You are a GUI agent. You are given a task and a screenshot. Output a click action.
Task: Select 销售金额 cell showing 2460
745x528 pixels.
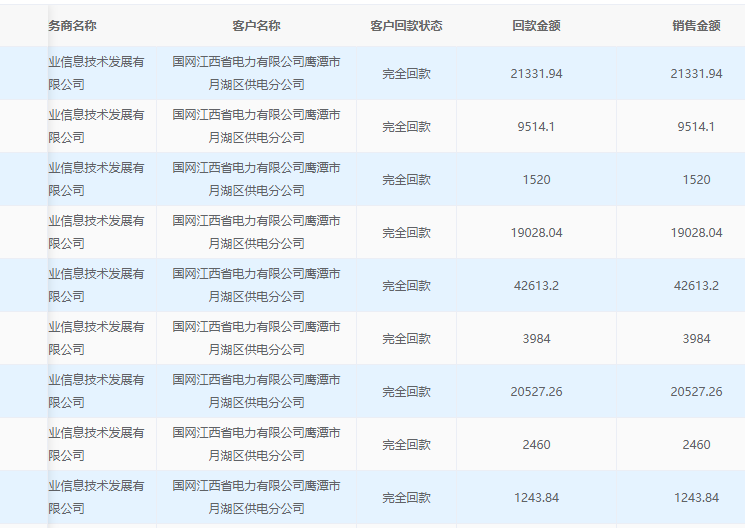pos(697,445)
